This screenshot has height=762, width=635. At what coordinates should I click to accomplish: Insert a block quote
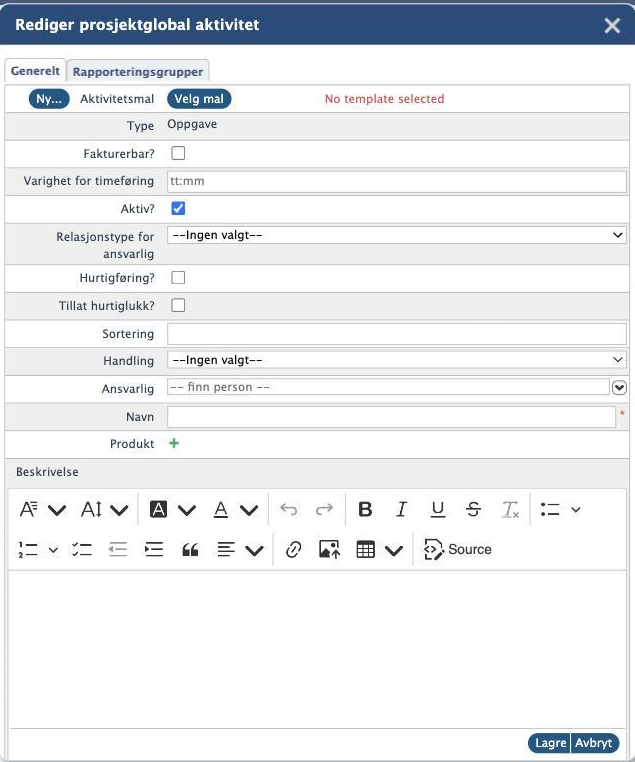coord(190,550)
